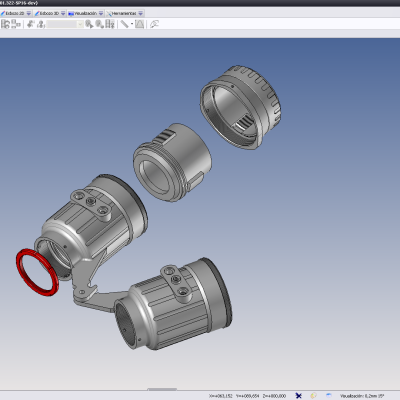Select the diagonal line tool icon
Viewport: 400px width, 400px height.
[124, 24]
